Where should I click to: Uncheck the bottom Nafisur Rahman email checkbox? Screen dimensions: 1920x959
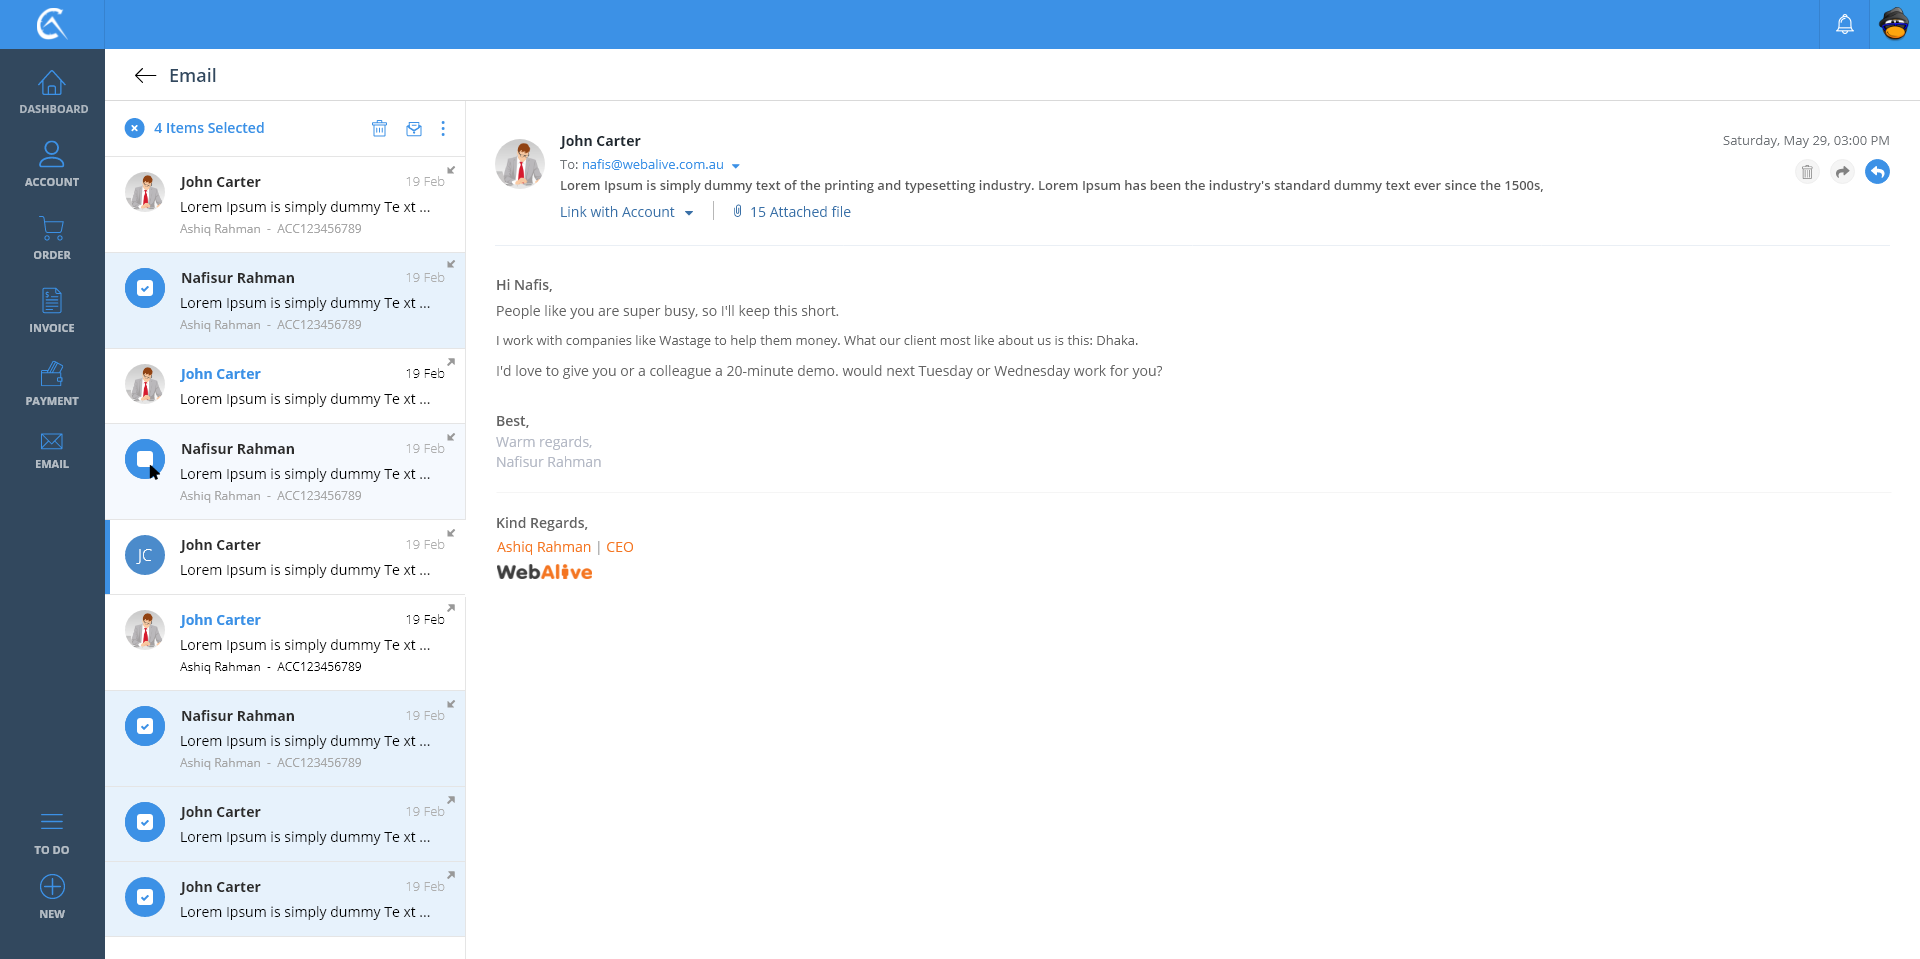tap(145, 727)
